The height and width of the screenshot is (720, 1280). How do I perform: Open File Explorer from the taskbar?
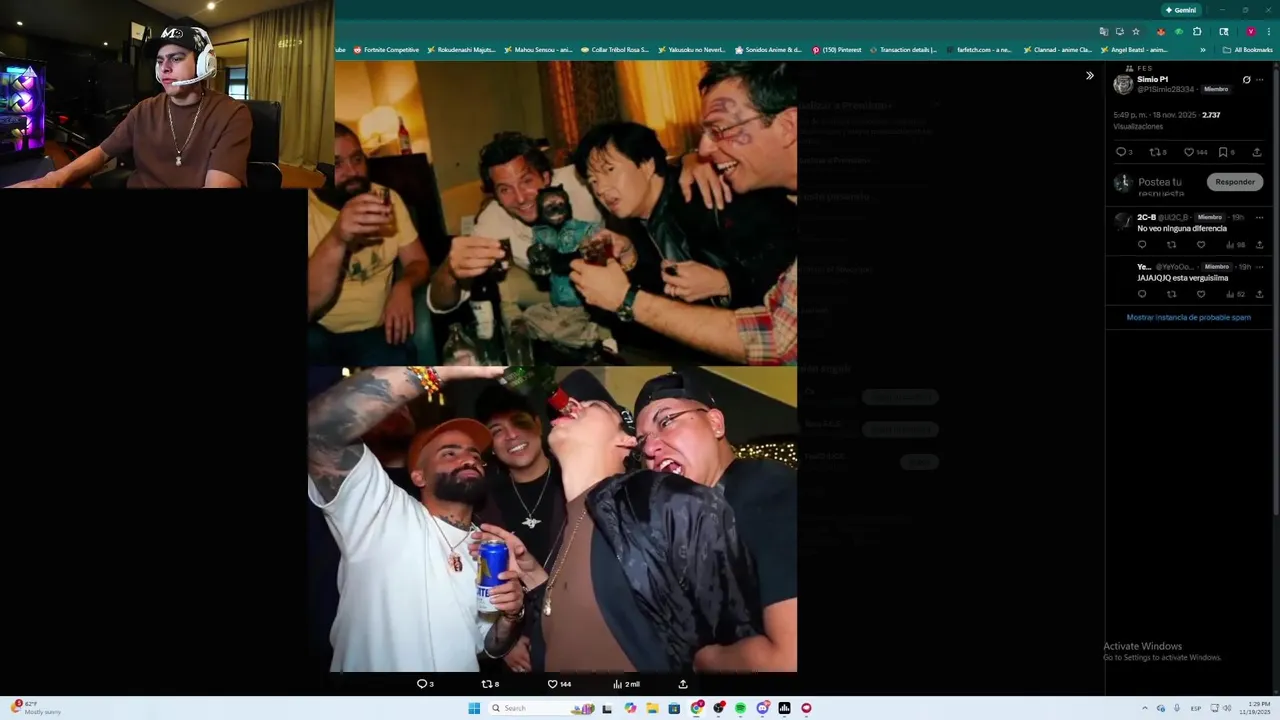click(x=652, y=708)
